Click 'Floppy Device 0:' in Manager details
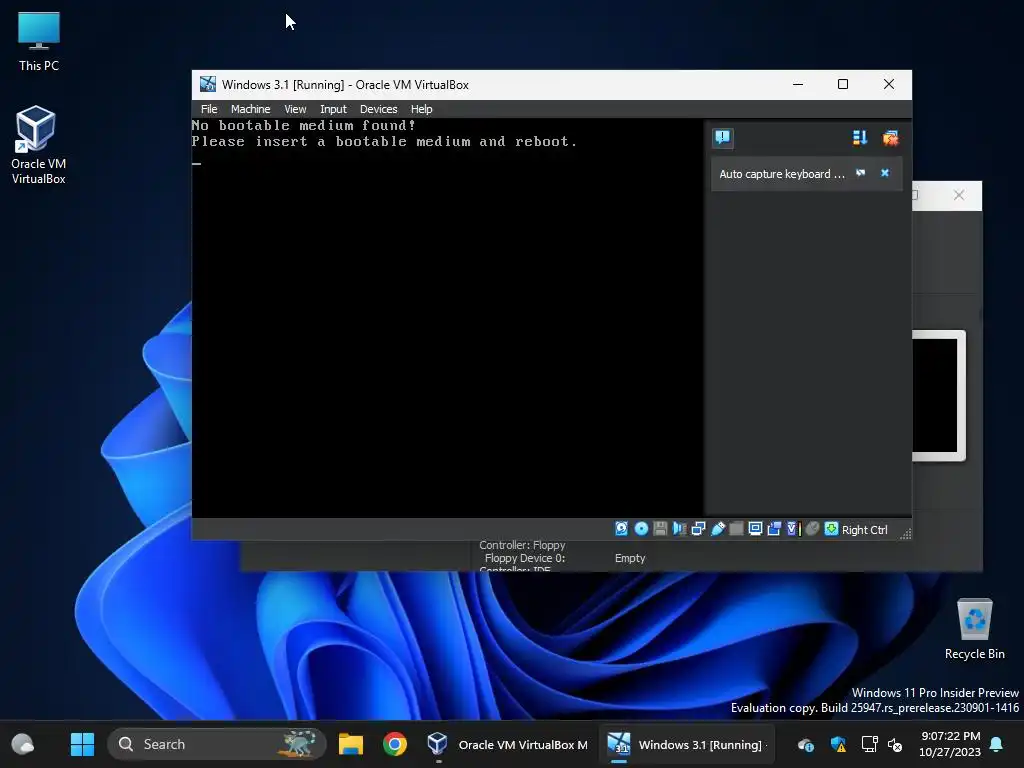 point(524,558)
